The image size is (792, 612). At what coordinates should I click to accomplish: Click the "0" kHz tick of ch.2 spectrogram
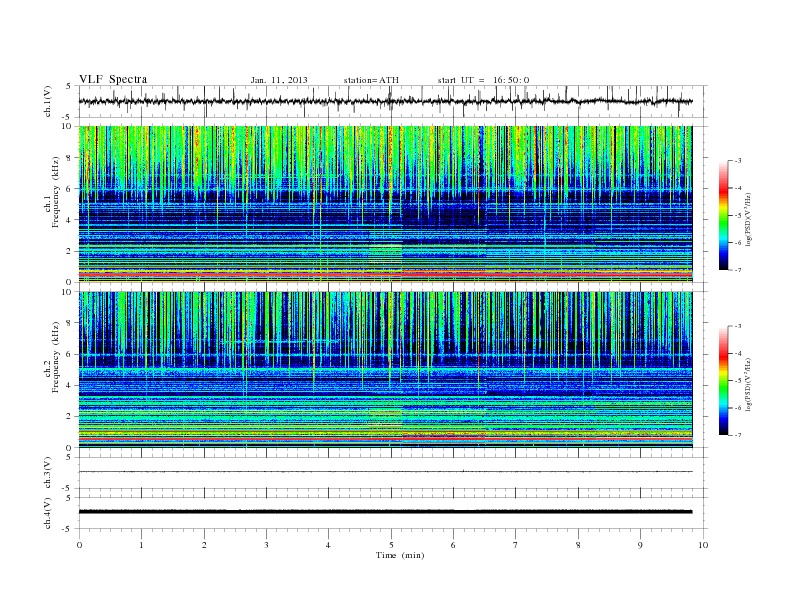[70, 447]
